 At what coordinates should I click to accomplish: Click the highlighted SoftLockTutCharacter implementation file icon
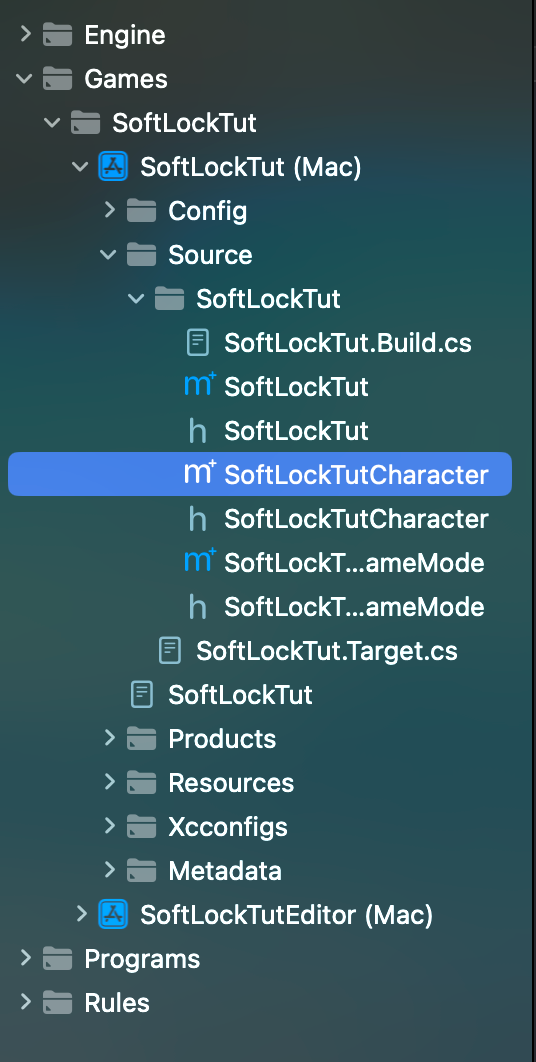click(200, 474)
